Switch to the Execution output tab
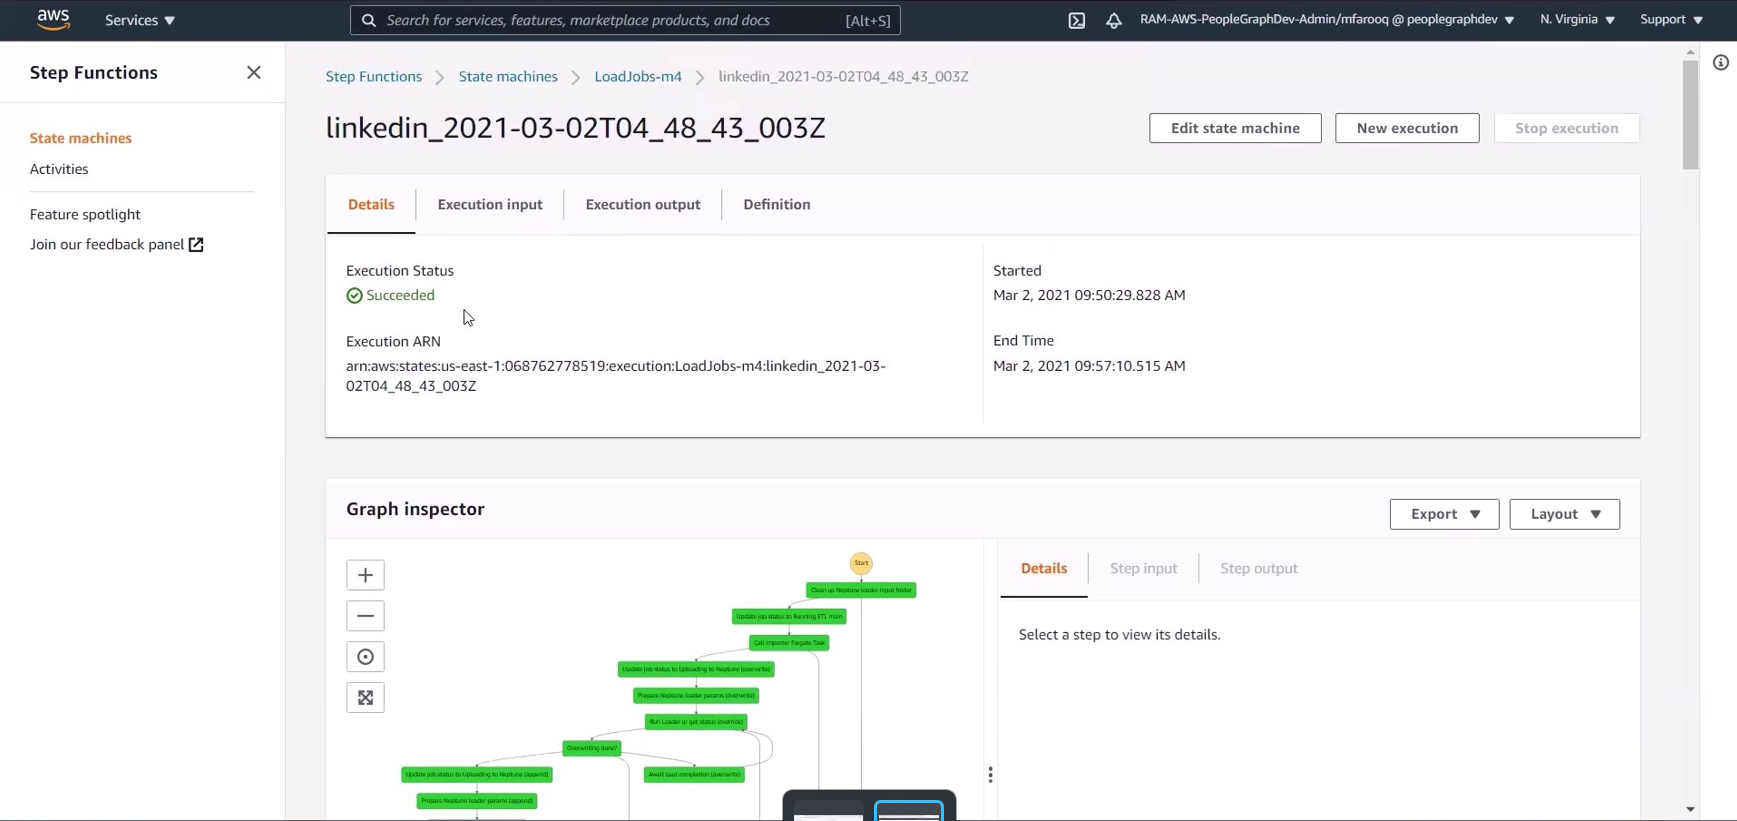 tap(643, 205)
